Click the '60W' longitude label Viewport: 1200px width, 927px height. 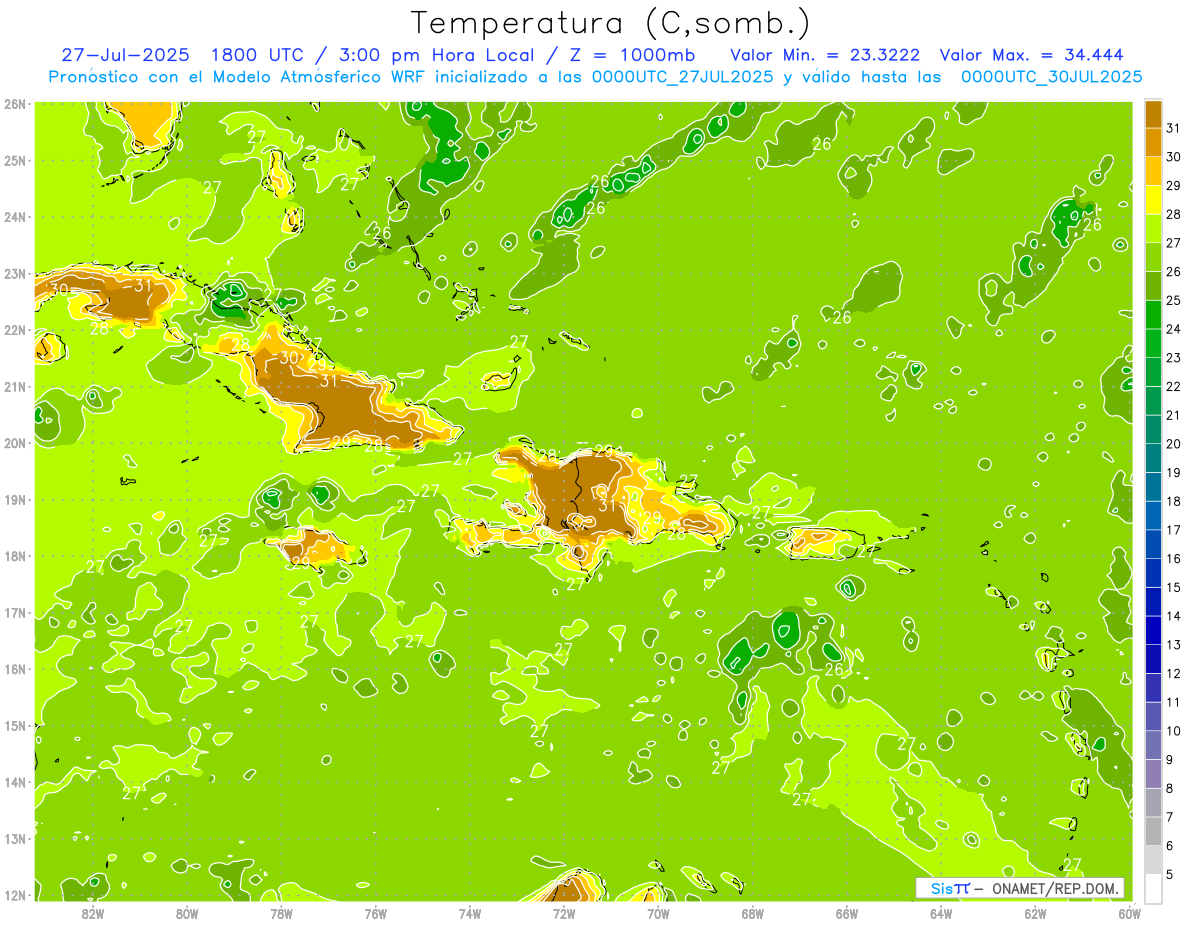click(1130, 913)
